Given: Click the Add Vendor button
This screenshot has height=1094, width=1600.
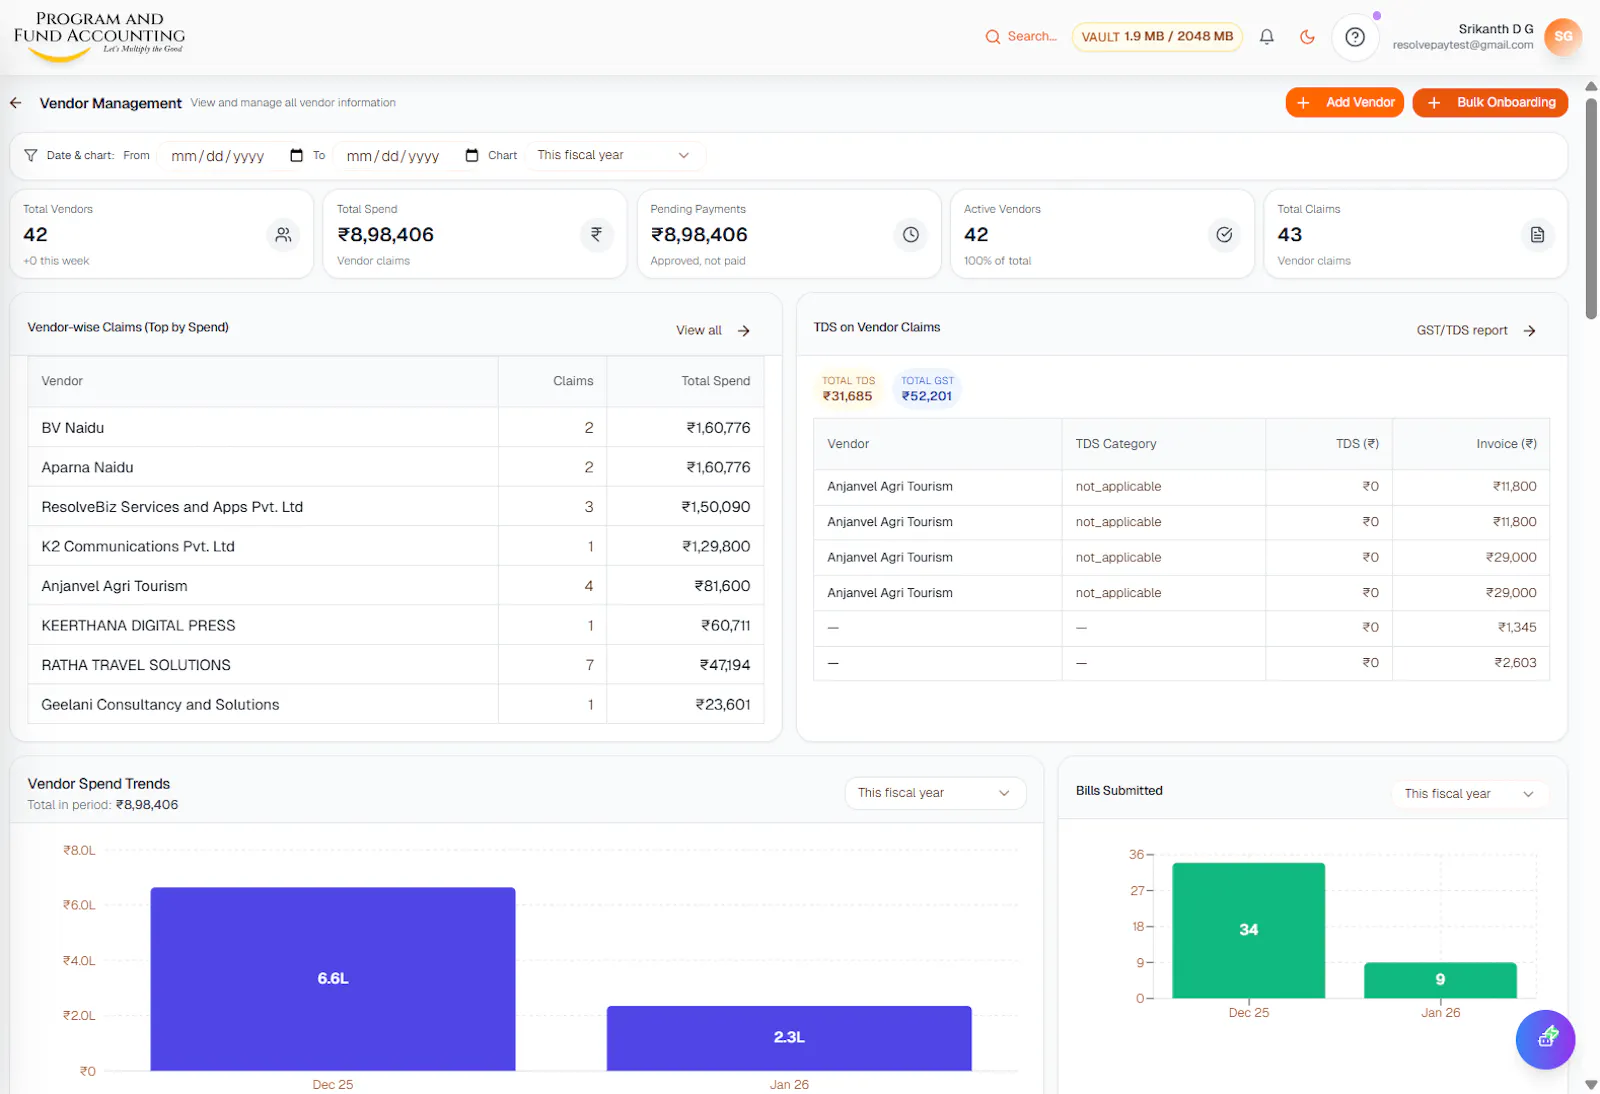Looking at the screenshot, I should point(1345,103).
